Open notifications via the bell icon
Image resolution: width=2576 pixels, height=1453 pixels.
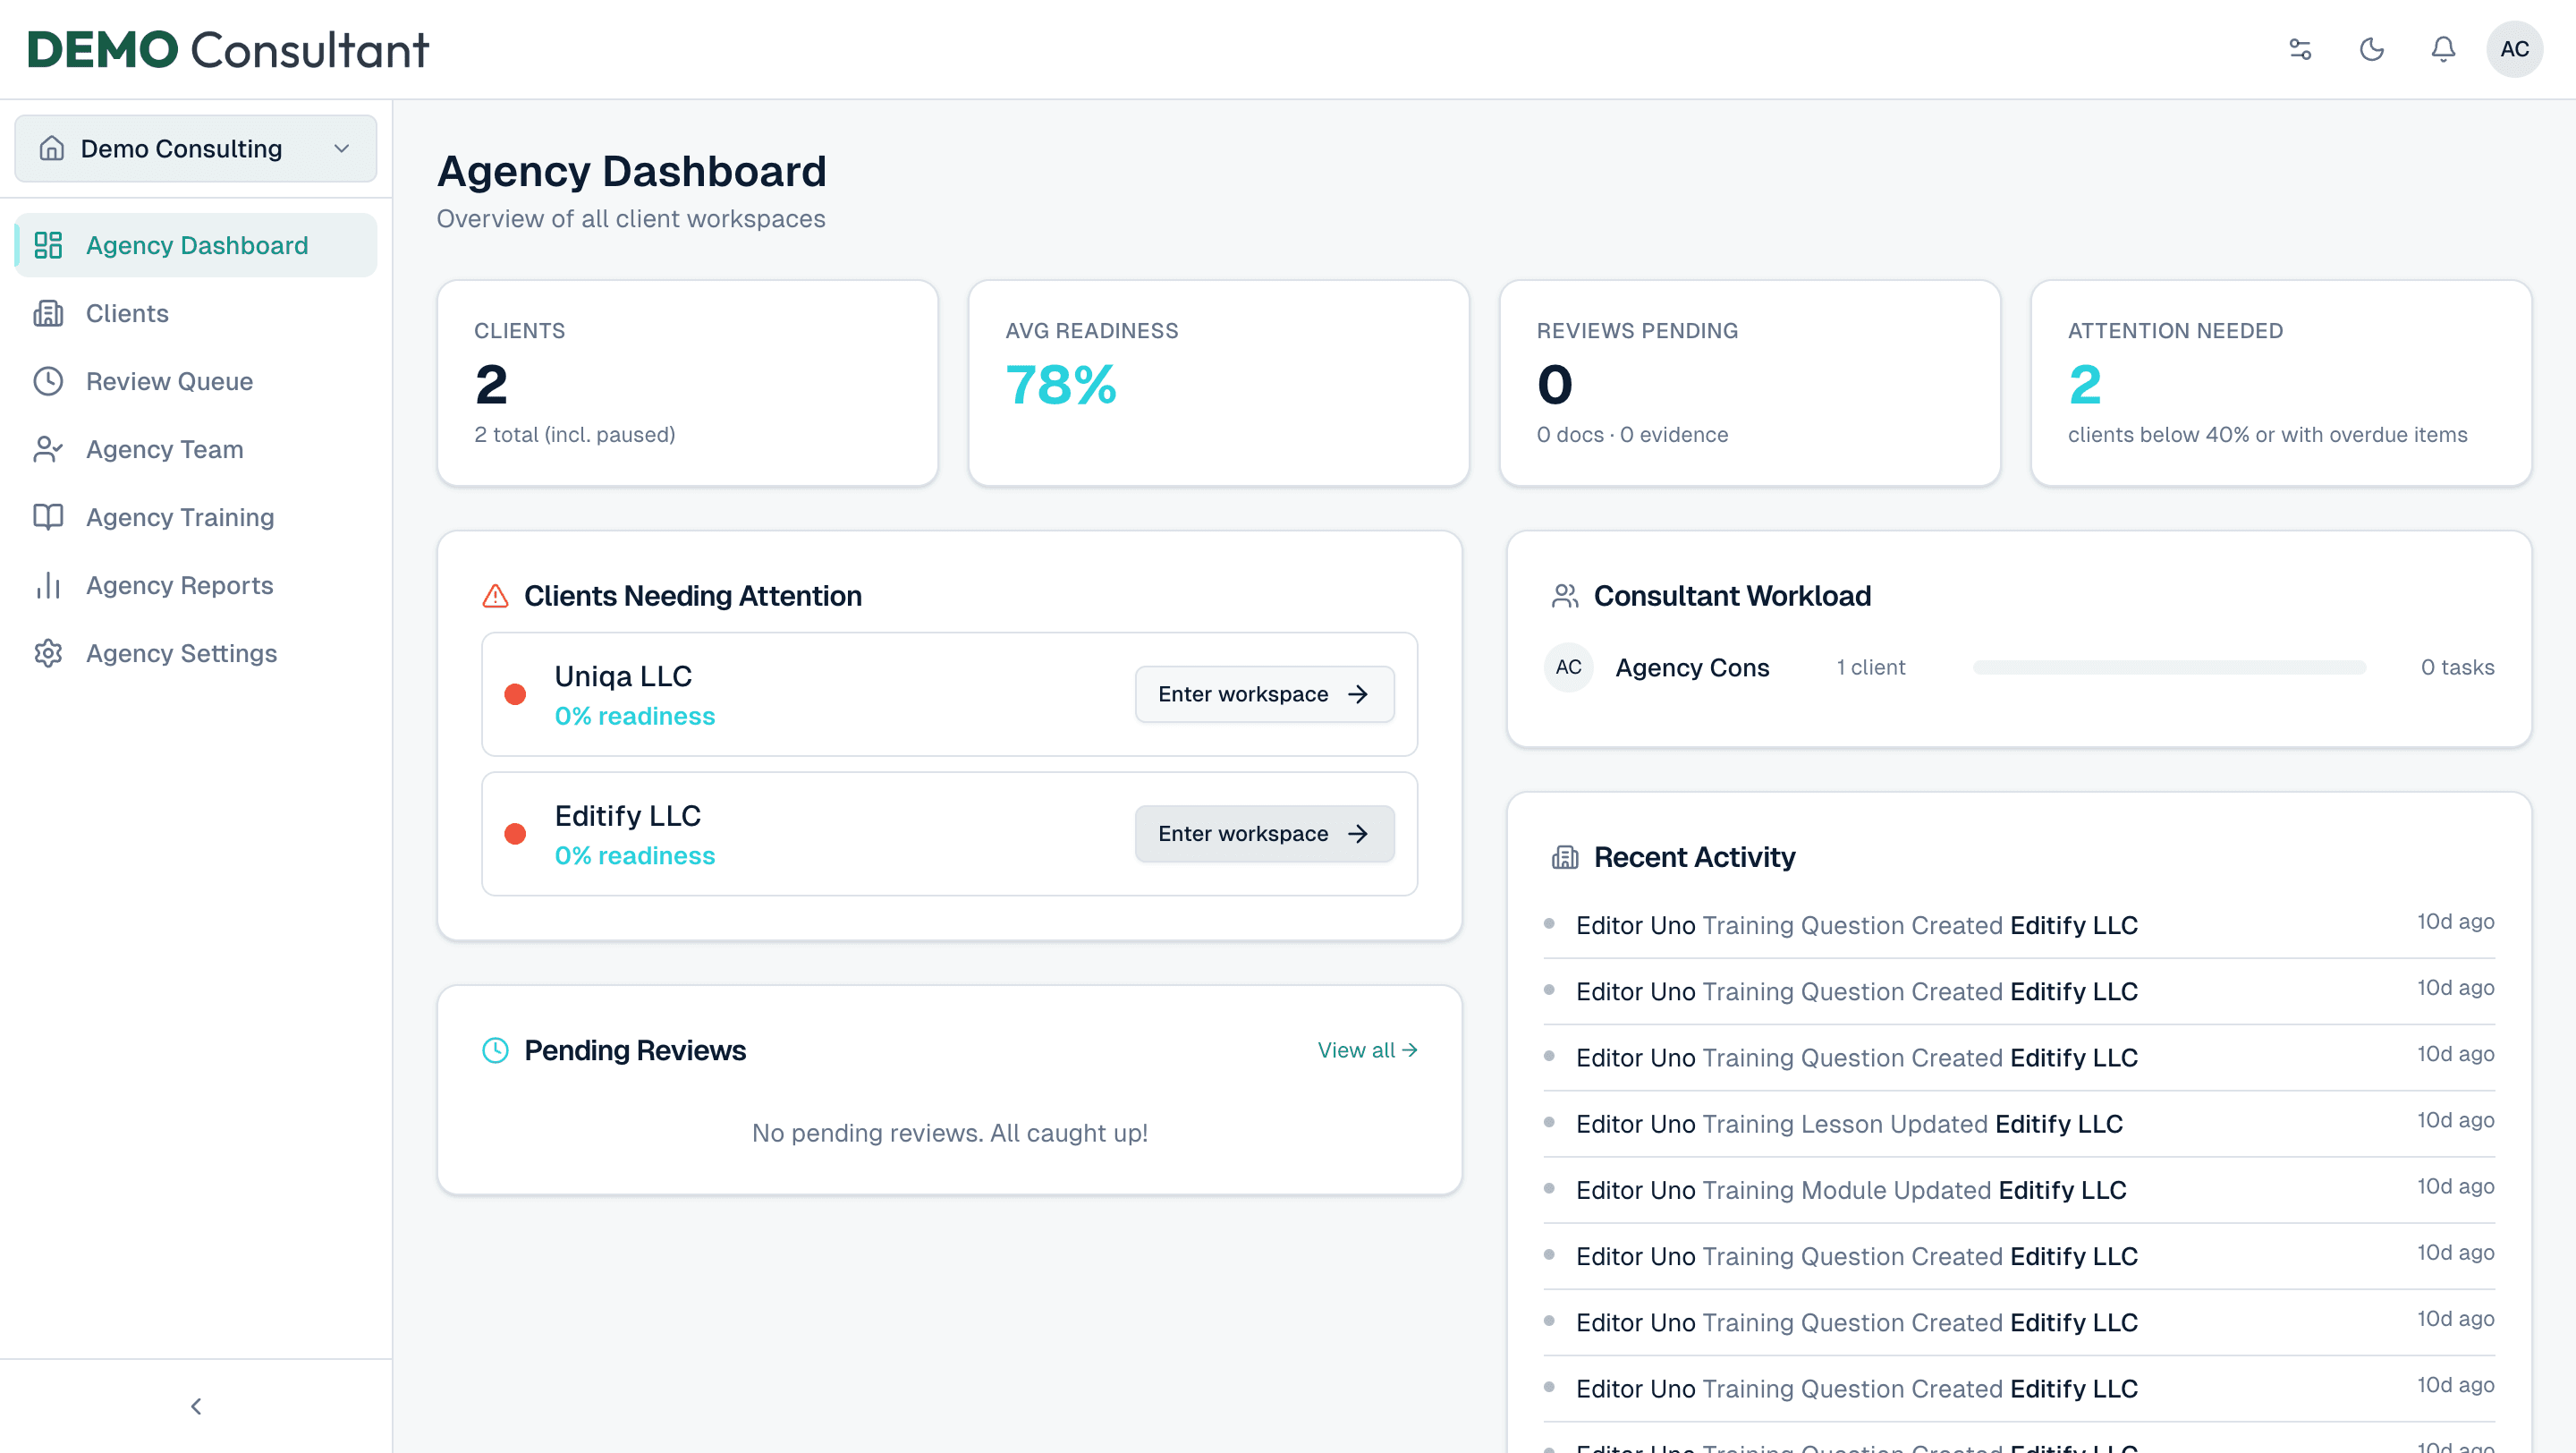click(2443, 49)
